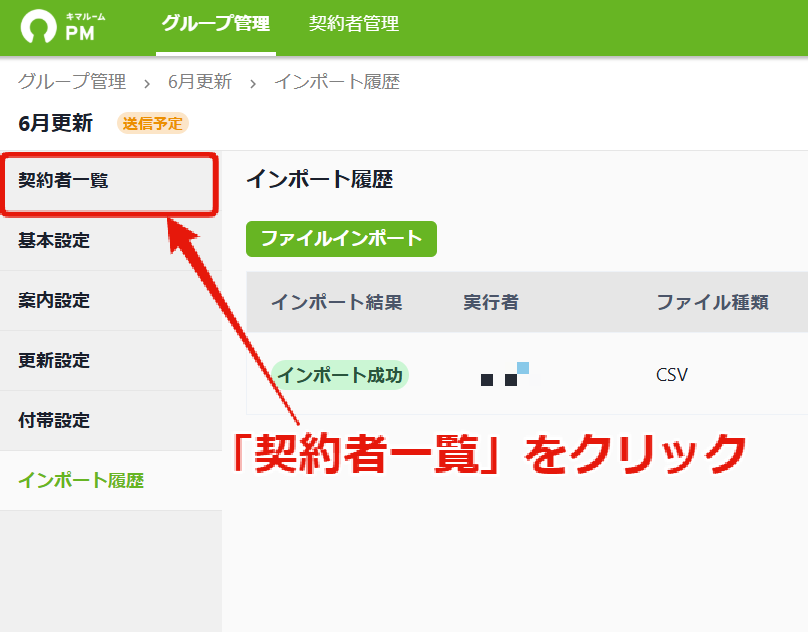
Task: Choose 付帯設定 from the sidebar
Action: [x=110, y=421]
